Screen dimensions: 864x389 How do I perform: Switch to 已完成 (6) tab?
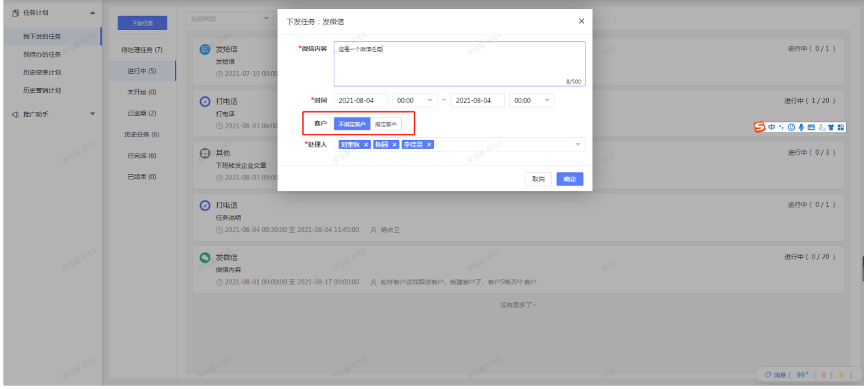pos(142,155)
